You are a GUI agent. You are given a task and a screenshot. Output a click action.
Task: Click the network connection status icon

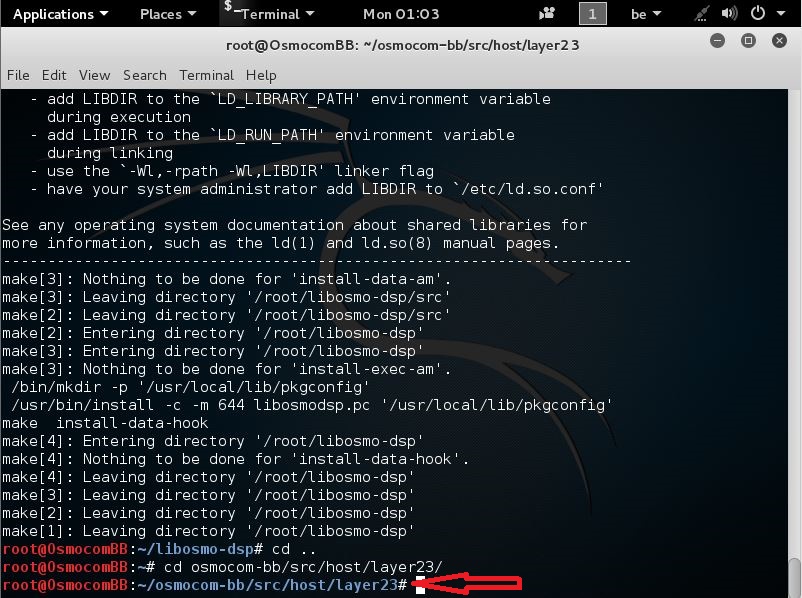coord(702,14)
